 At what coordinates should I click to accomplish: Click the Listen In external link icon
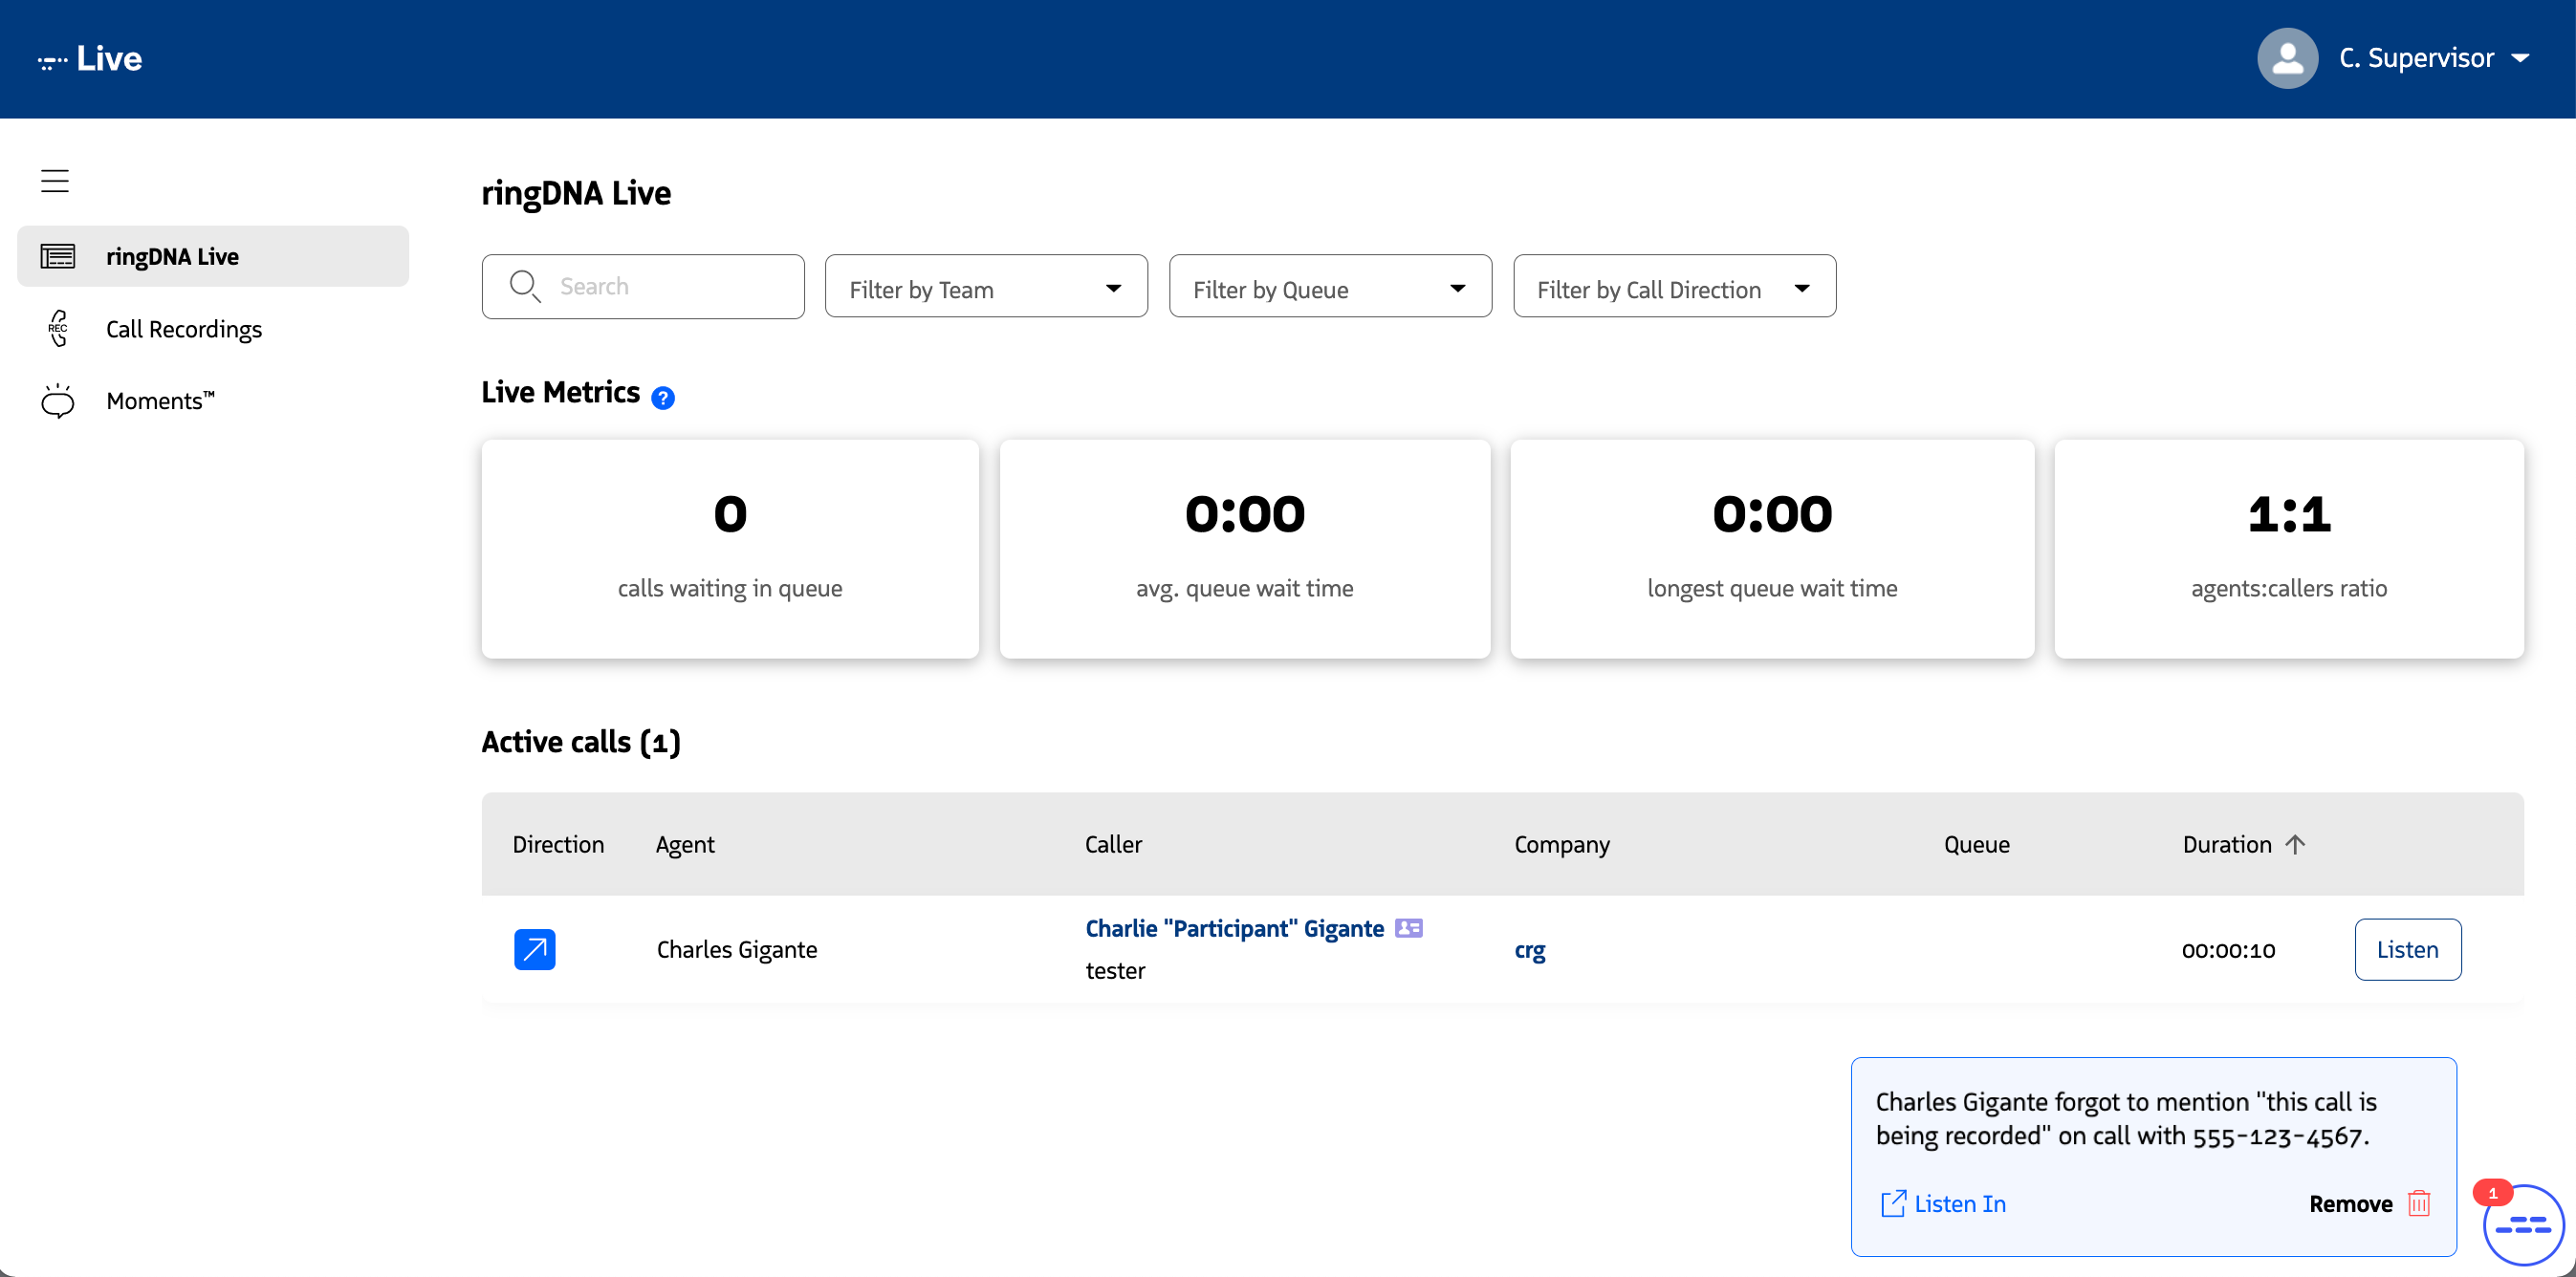pyautogui.click(x=1893, y=1203)
